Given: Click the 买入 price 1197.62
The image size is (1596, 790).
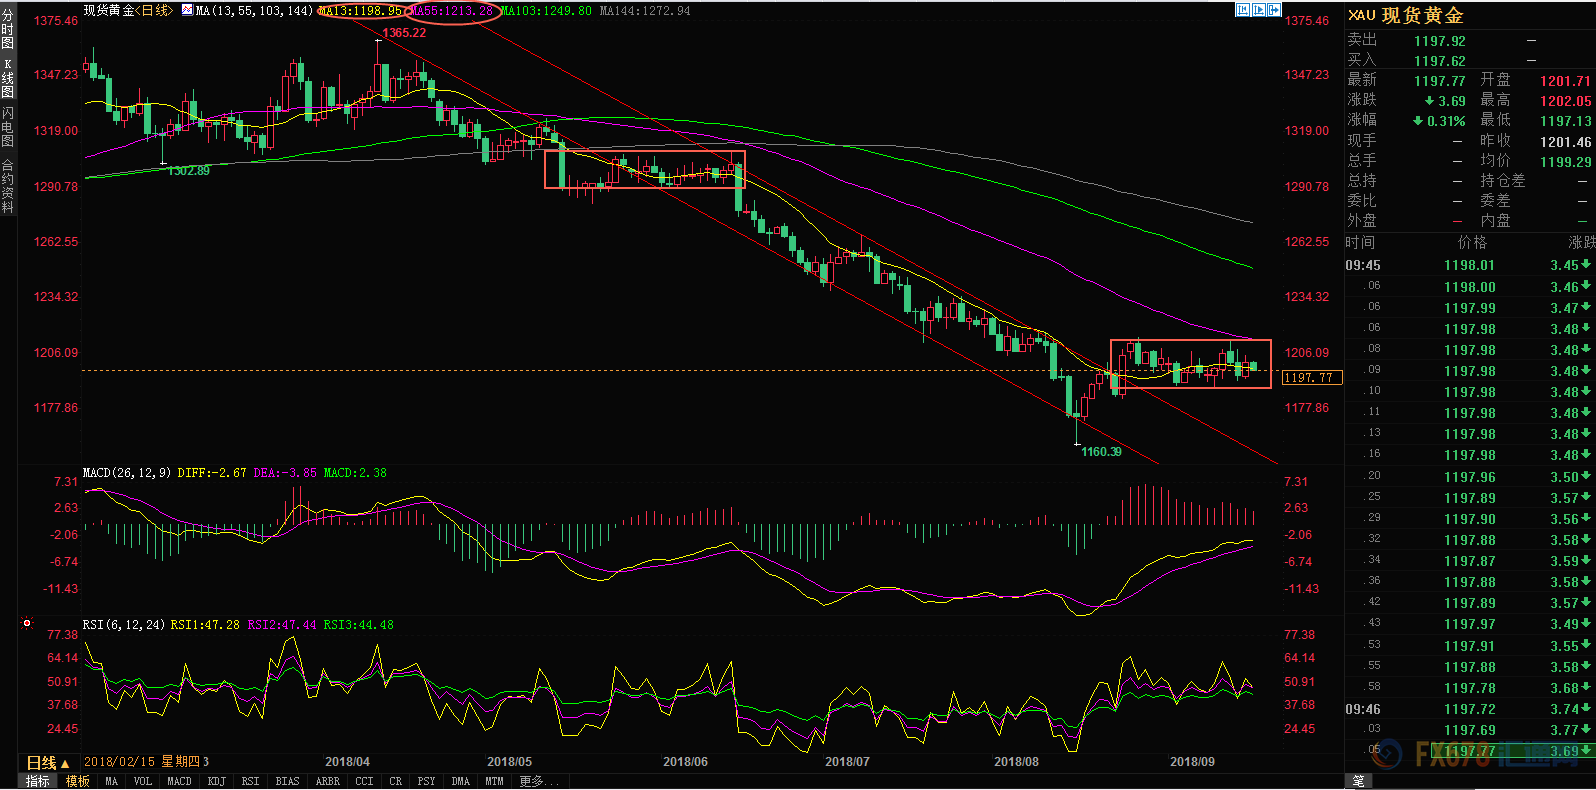Looking at the screenshot, I should [x=1439, y=61].
